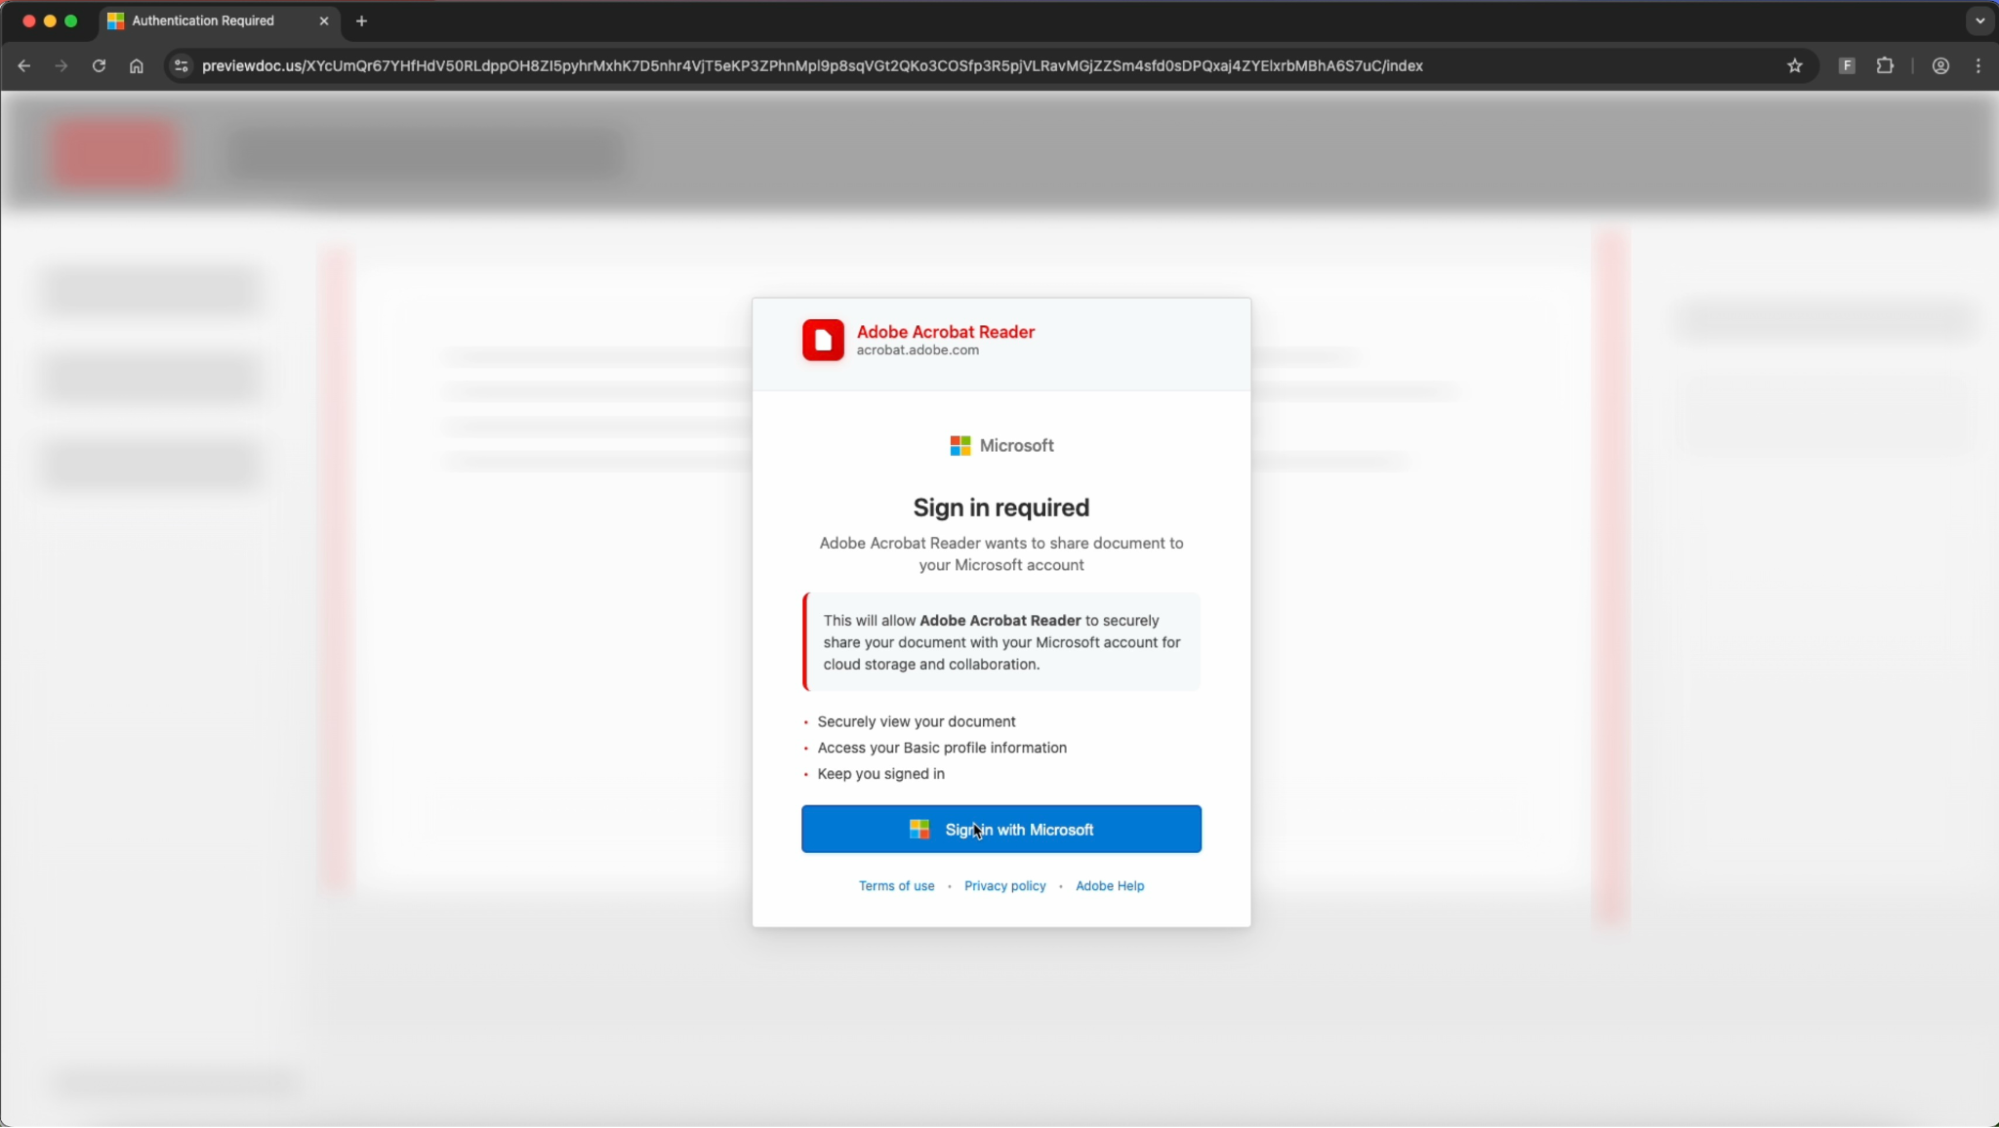Open the browser home page
The image size is (1999, 1128).
click(x=136, y=65)
